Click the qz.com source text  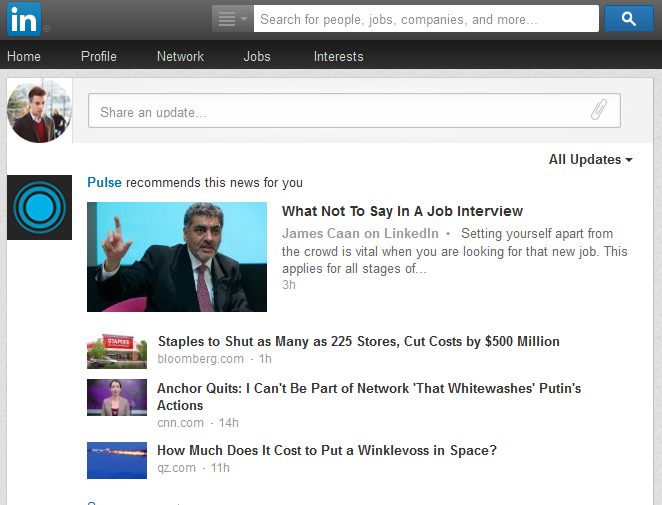[176, 468]
